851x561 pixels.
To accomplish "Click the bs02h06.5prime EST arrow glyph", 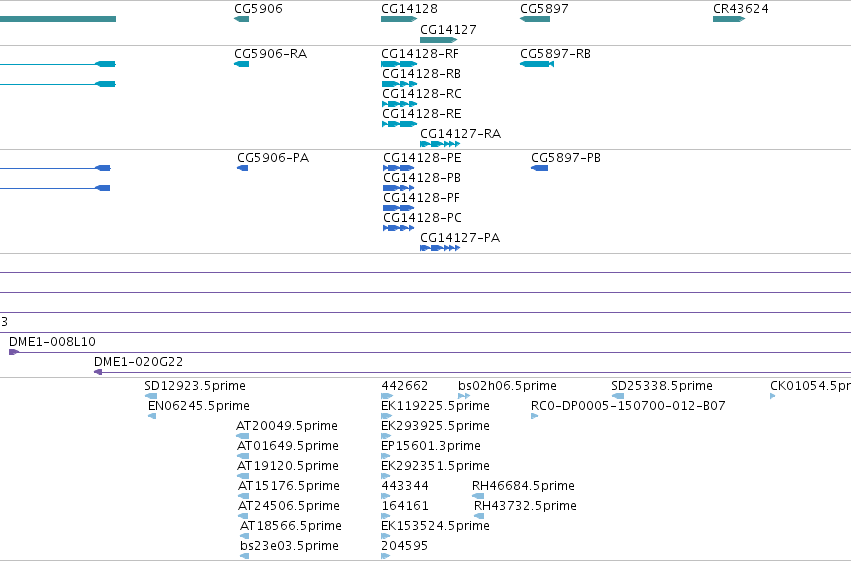I will click(x=464, y=396).
